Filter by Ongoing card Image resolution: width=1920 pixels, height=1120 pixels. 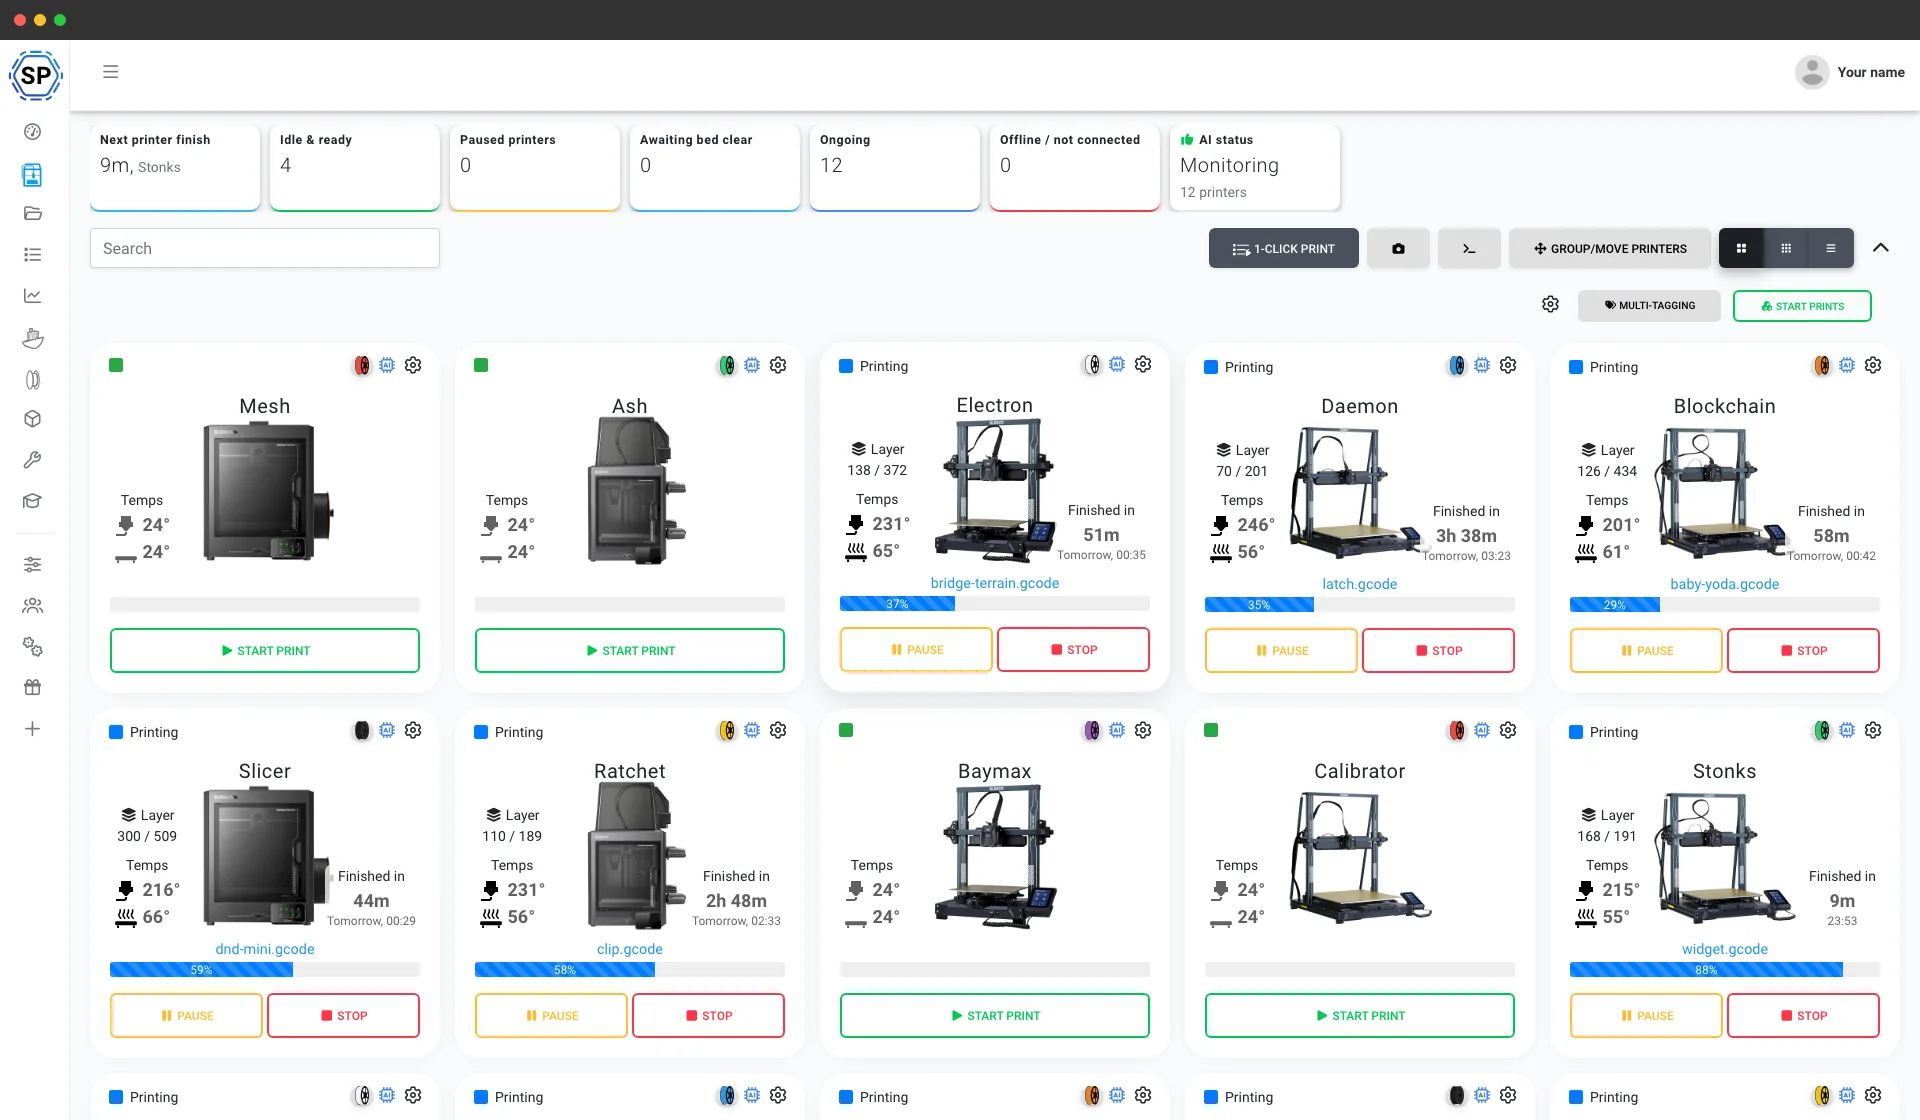(x=895, y=167)
